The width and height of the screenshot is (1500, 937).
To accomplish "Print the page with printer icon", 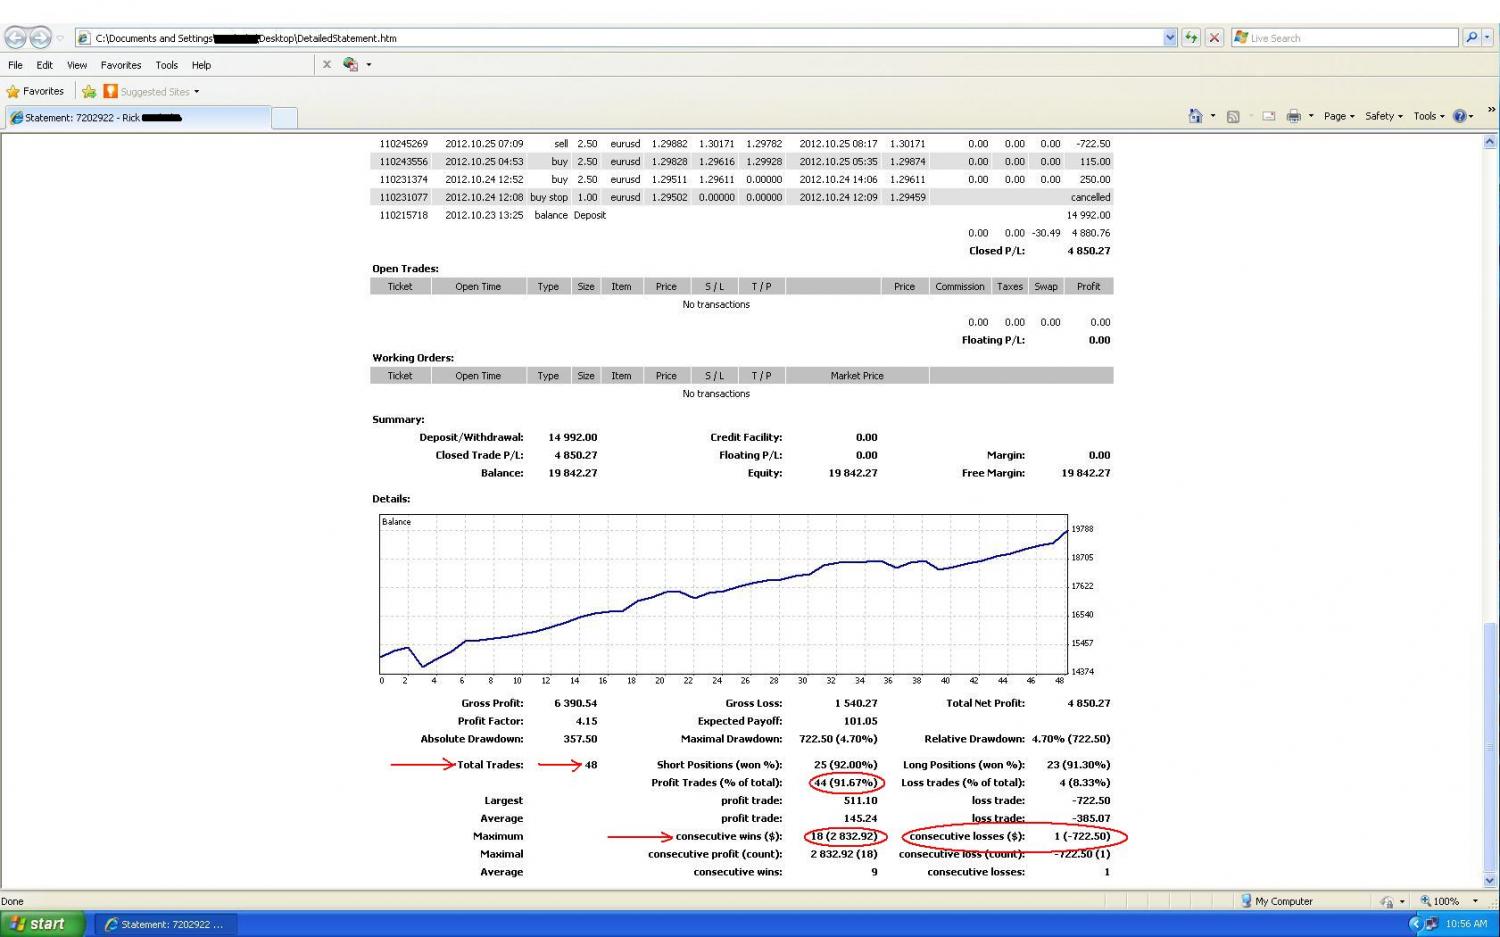I will (x=1293, y=116).
